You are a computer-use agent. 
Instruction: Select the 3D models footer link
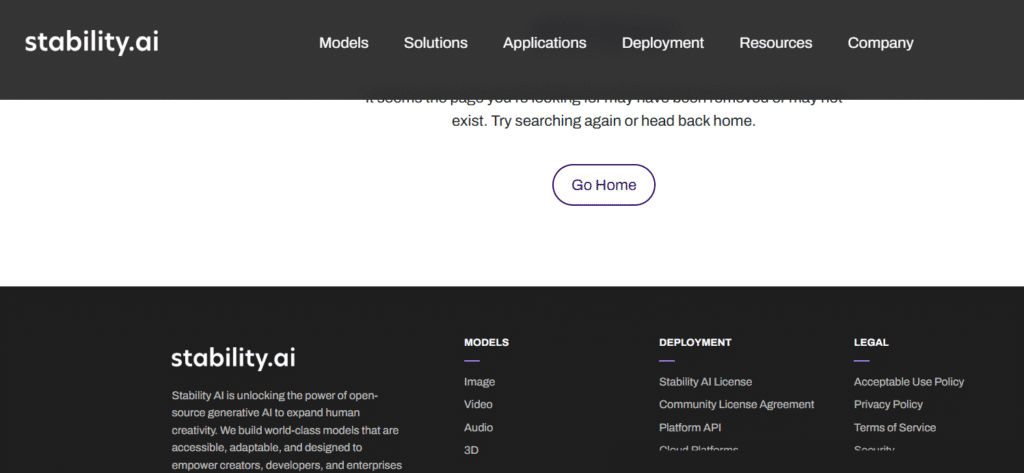(x=471, y=450)
